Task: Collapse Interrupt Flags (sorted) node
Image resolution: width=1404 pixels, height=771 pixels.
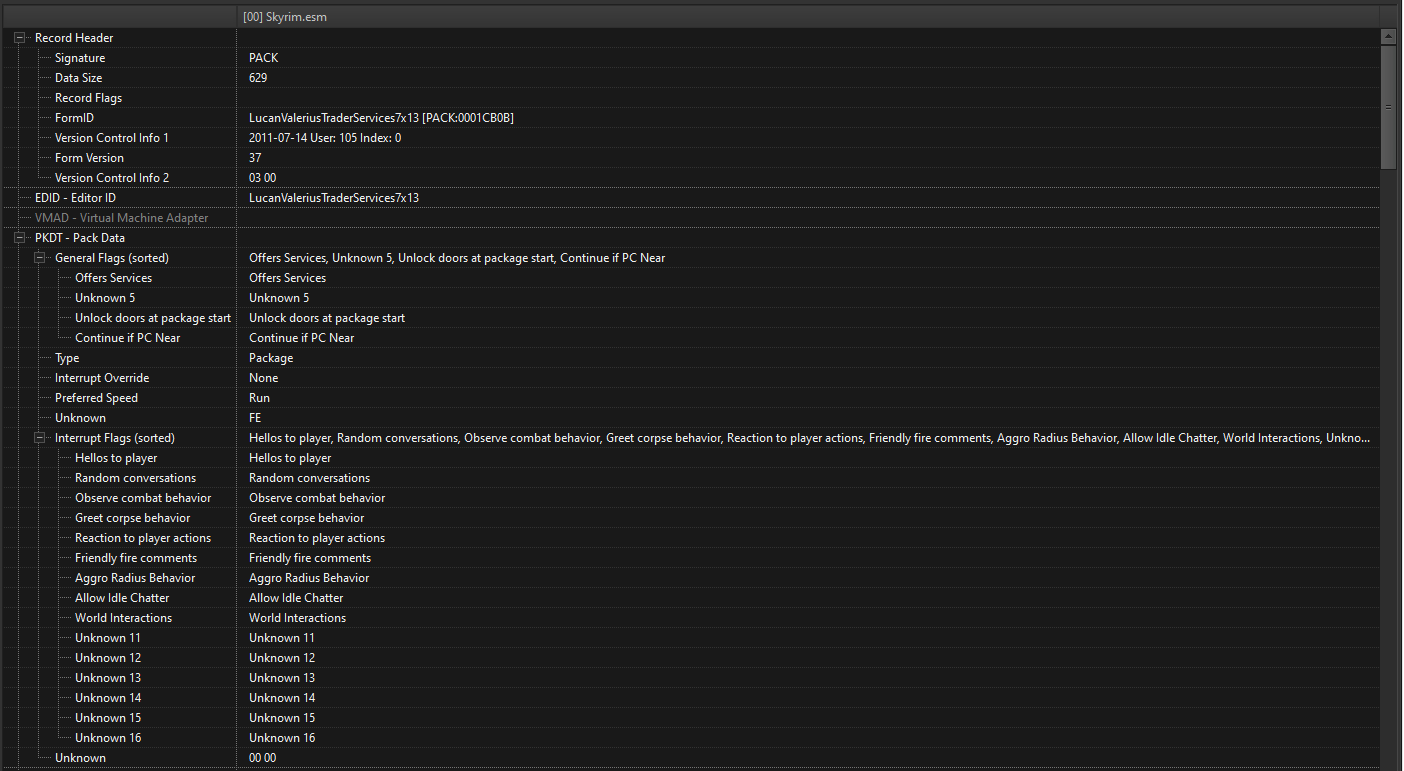Action: pos(40,438)
